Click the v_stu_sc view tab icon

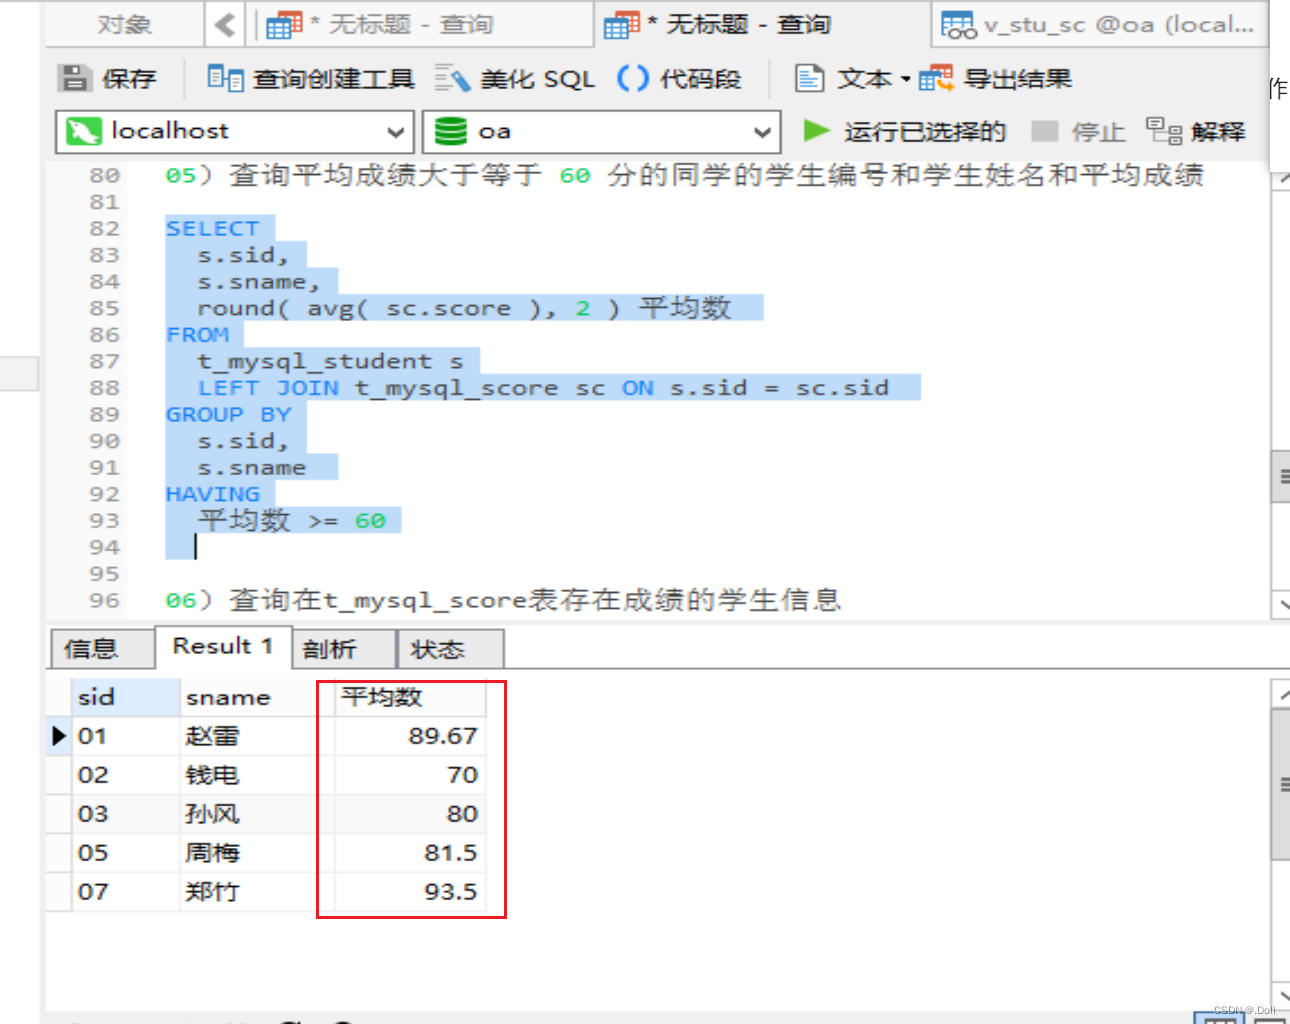pos(958,24)
